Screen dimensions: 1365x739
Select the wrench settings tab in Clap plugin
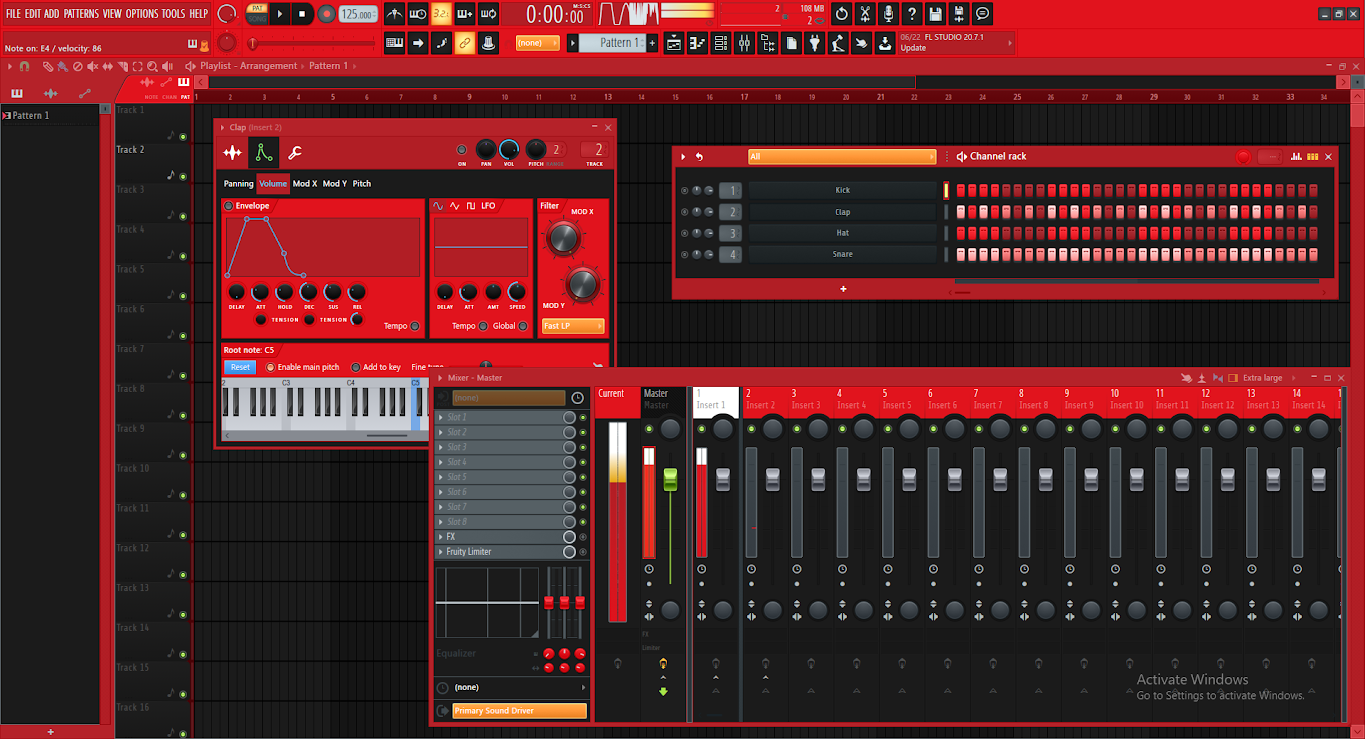click(296, 152)
